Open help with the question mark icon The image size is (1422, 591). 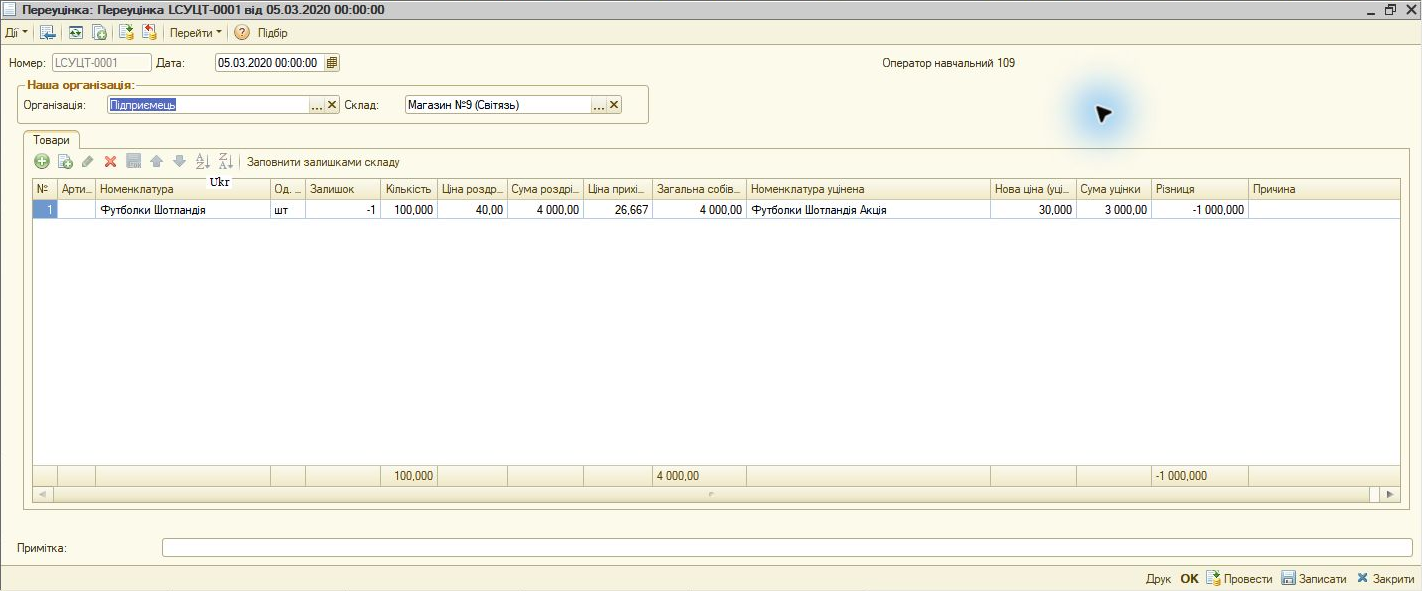tap(242, 33)
